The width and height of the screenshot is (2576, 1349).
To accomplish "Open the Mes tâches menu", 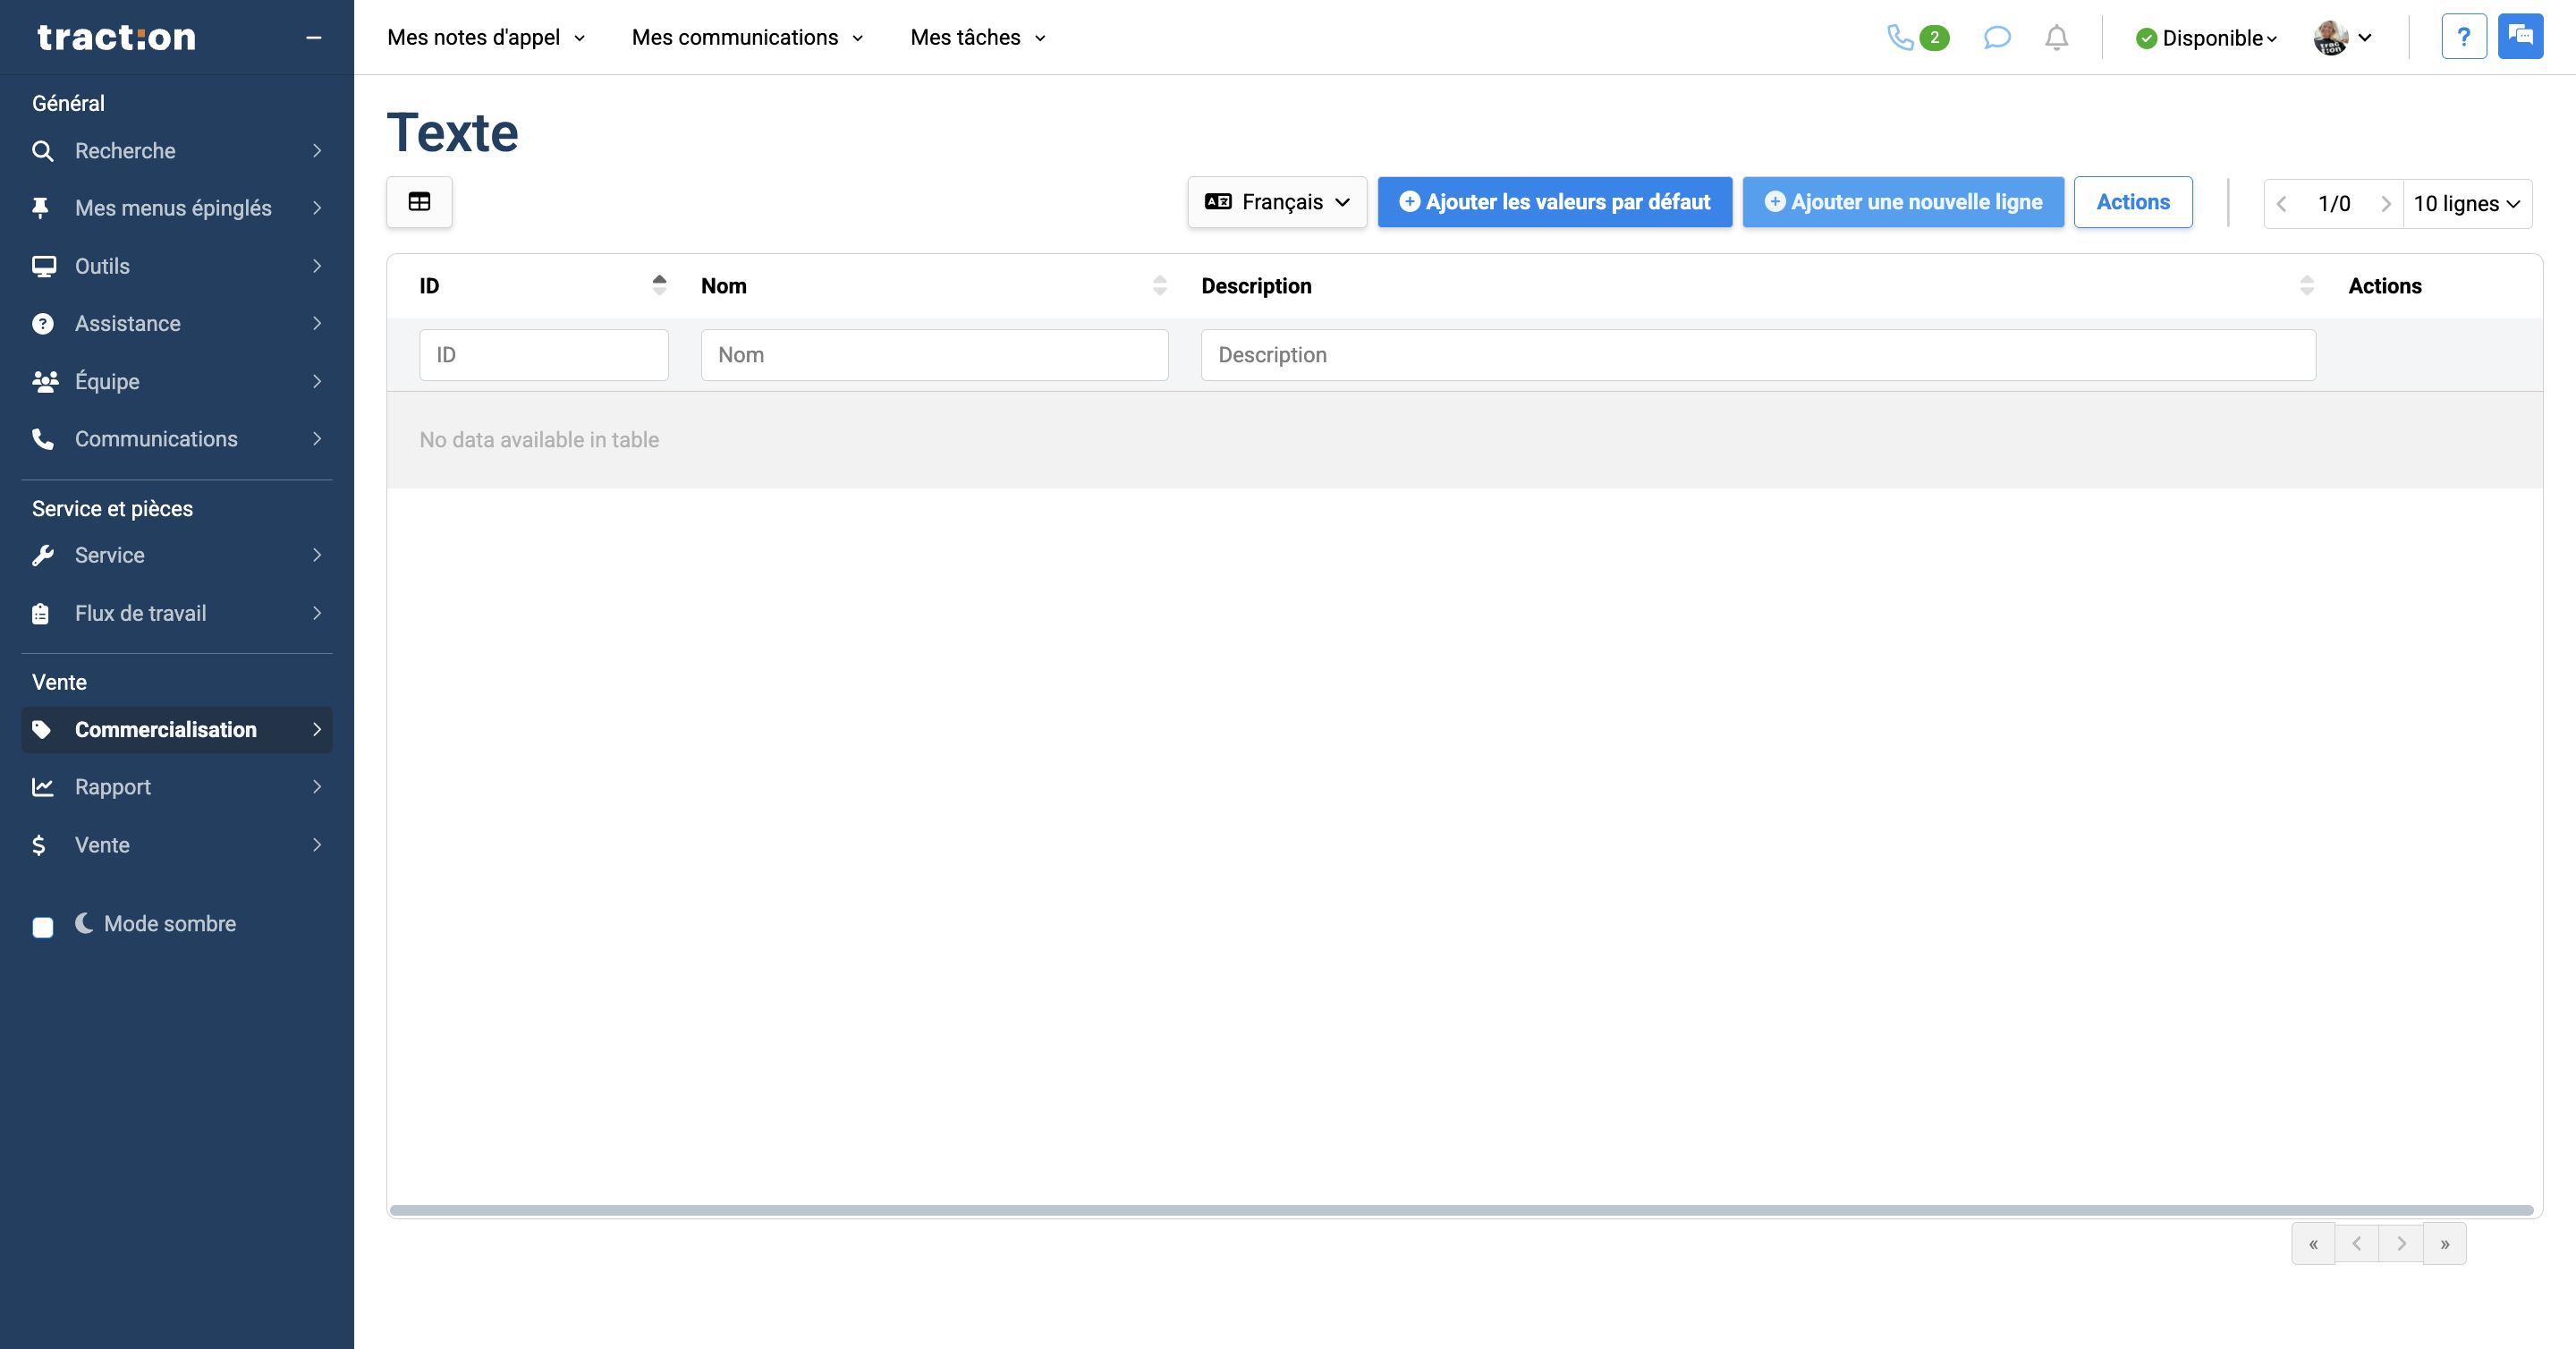I will [x=976, y=37].
